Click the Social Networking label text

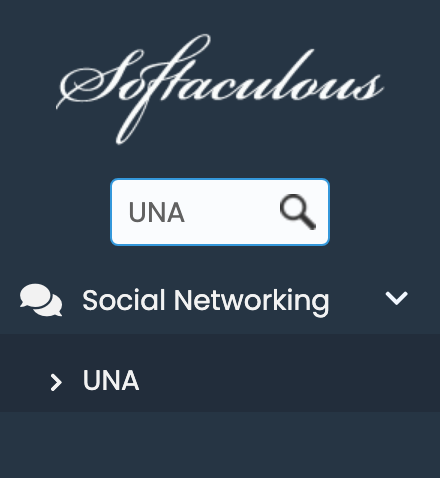click(206, 301)
